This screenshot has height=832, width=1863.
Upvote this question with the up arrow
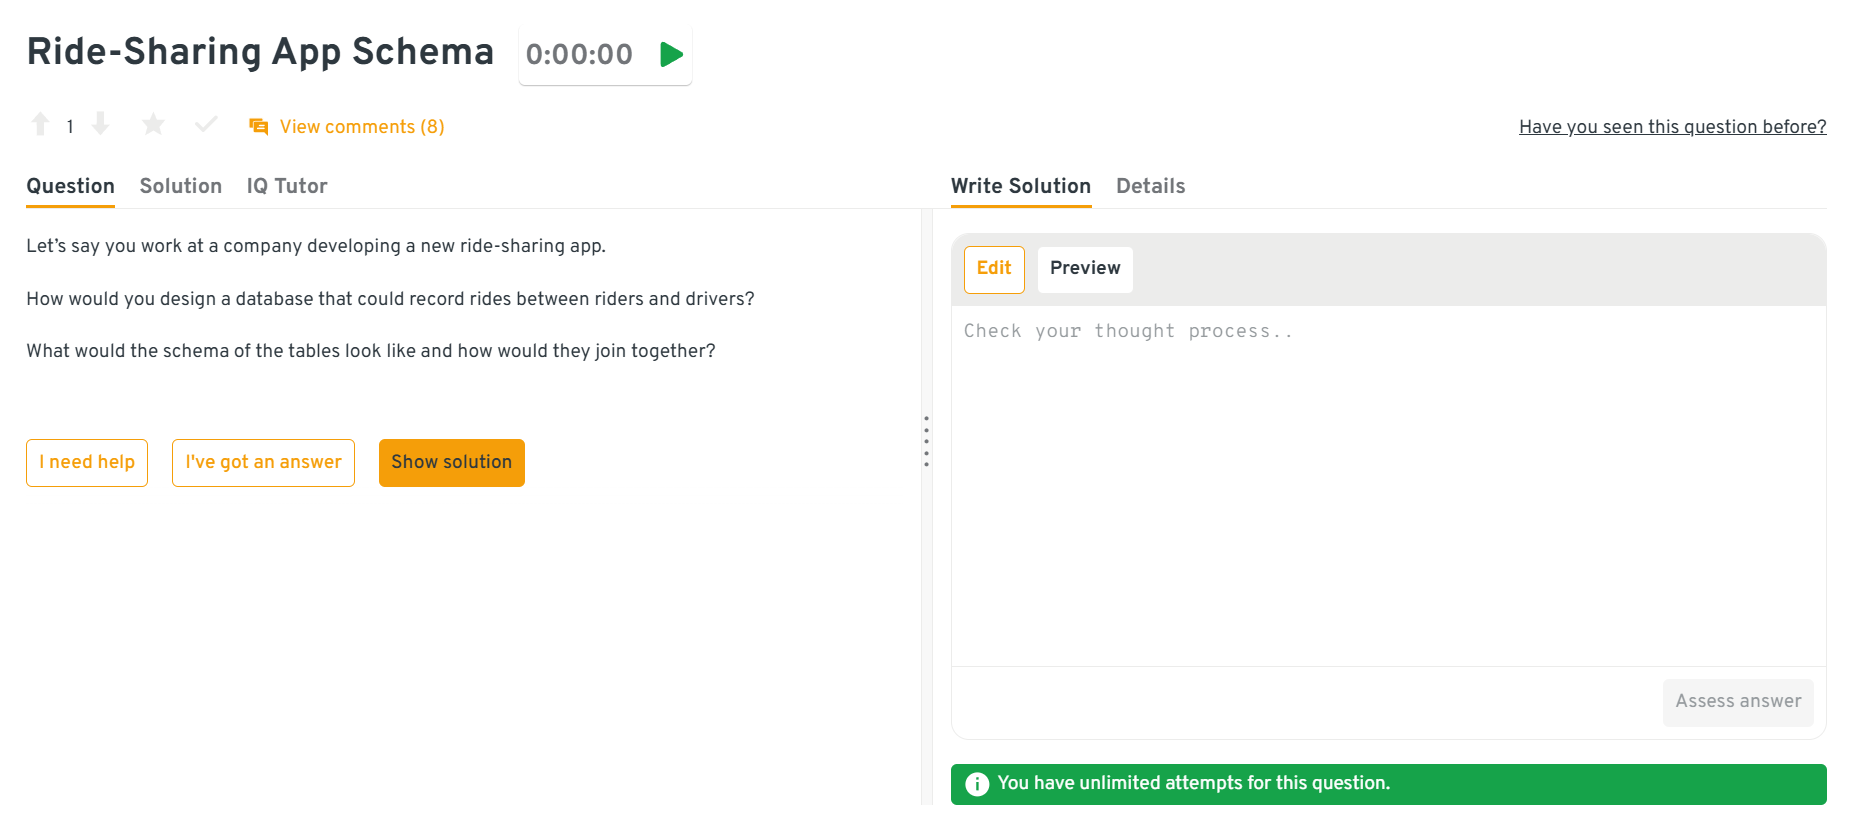[41, 124]
